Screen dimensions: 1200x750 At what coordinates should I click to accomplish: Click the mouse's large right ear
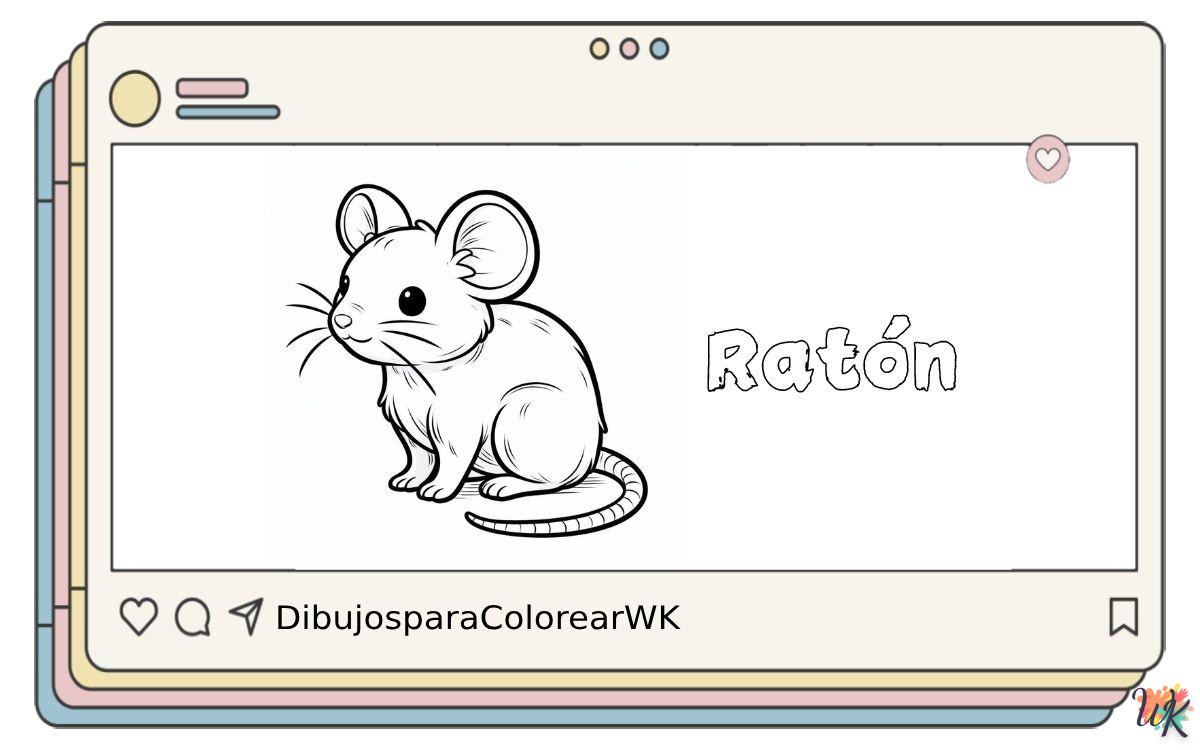[488, 243]
